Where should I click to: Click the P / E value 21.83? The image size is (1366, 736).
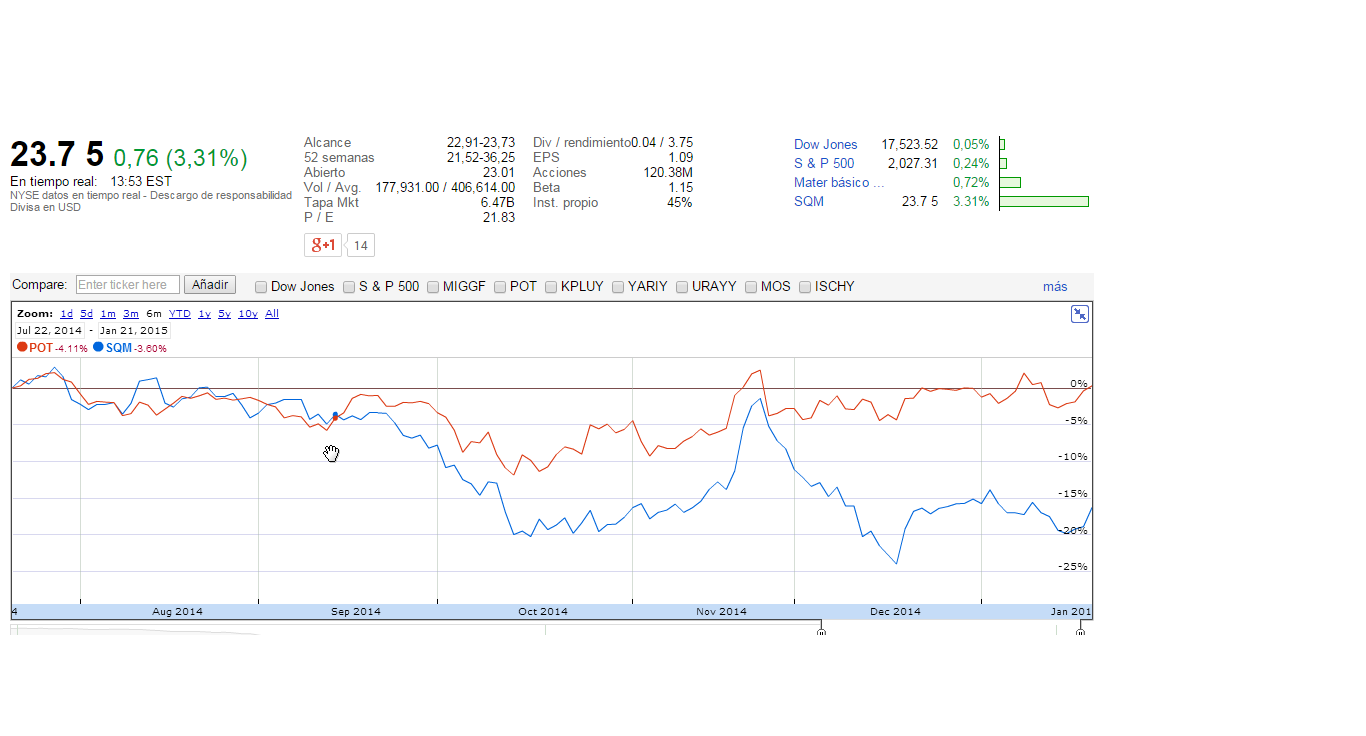[x=499, y=218]
